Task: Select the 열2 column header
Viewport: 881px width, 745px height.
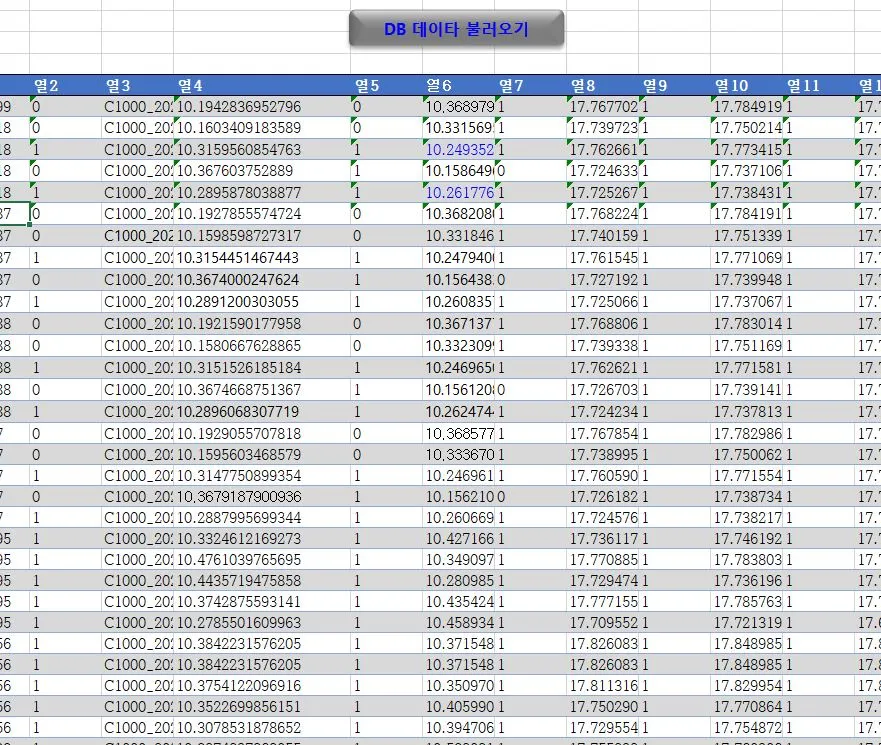Action: [x=66, y=85]
